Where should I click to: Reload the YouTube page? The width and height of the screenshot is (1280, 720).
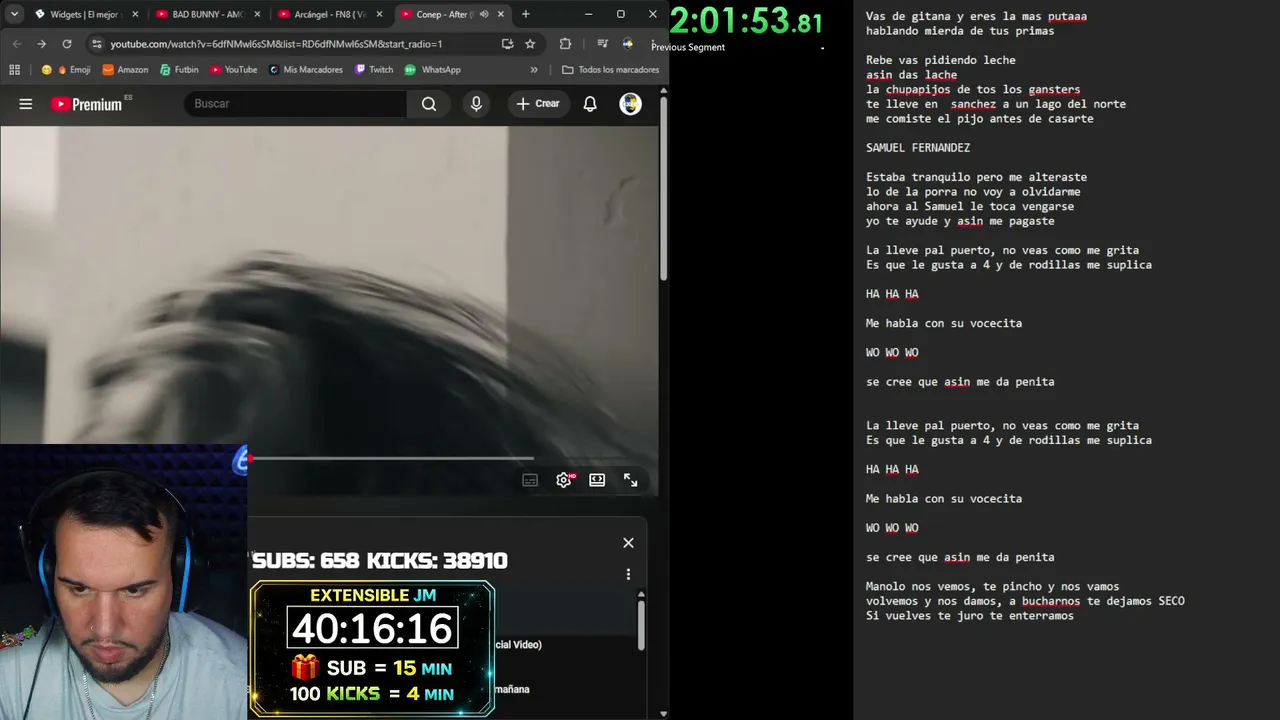[x=67, y=44]
